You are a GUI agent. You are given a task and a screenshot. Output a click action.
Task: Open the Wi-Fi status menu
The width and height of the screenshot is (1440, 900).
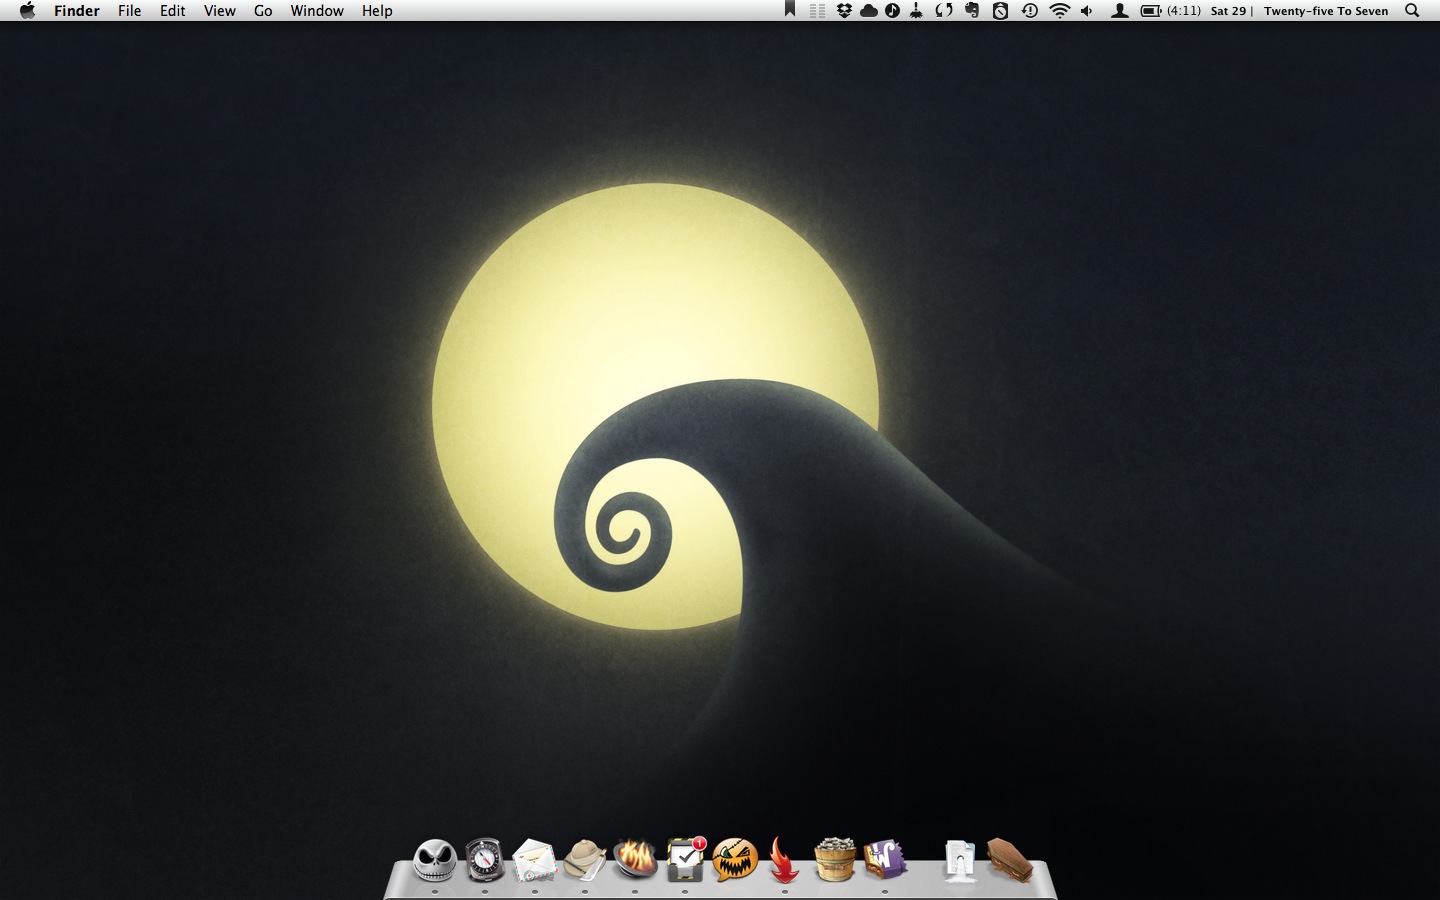click(x=1060, y=11)
